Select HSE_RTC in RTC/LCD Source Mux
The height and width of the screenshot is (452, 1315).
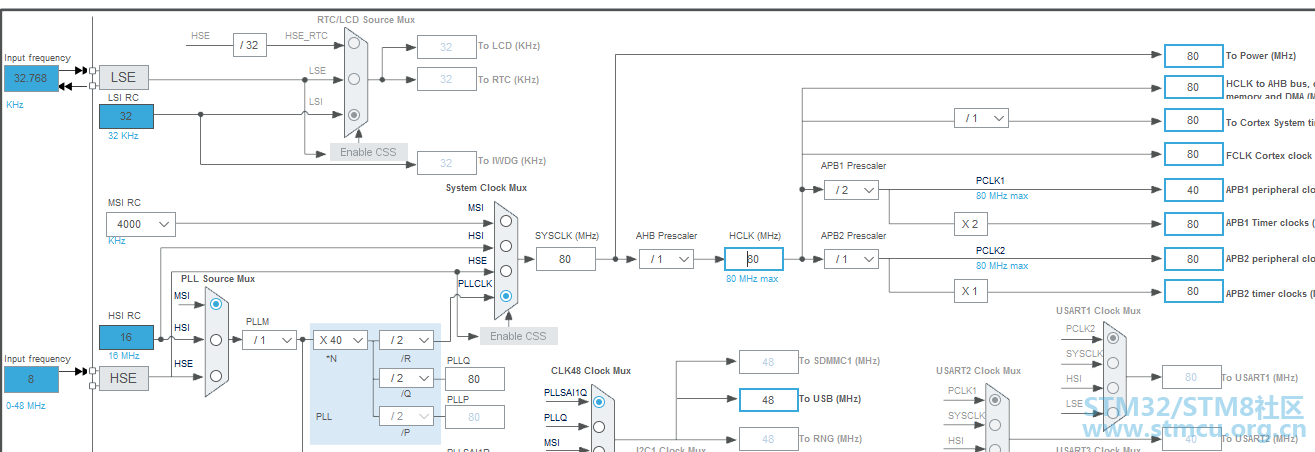pos(354,43)
